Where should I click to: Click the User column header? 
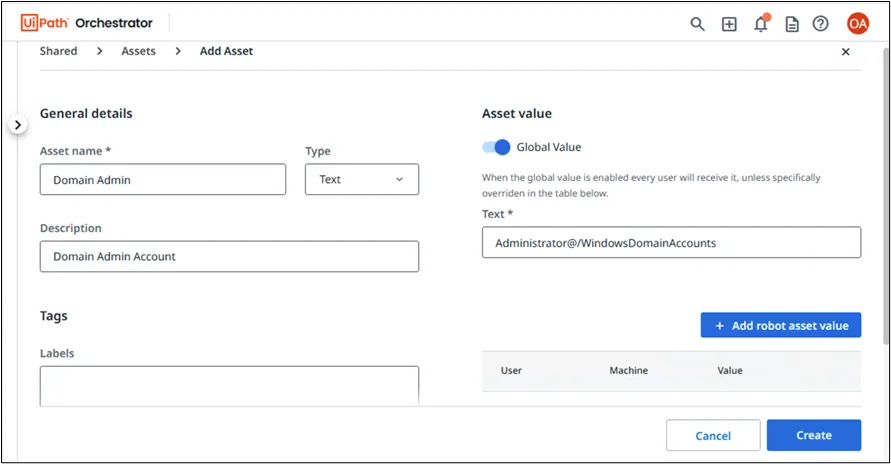(x=511, y=370)
